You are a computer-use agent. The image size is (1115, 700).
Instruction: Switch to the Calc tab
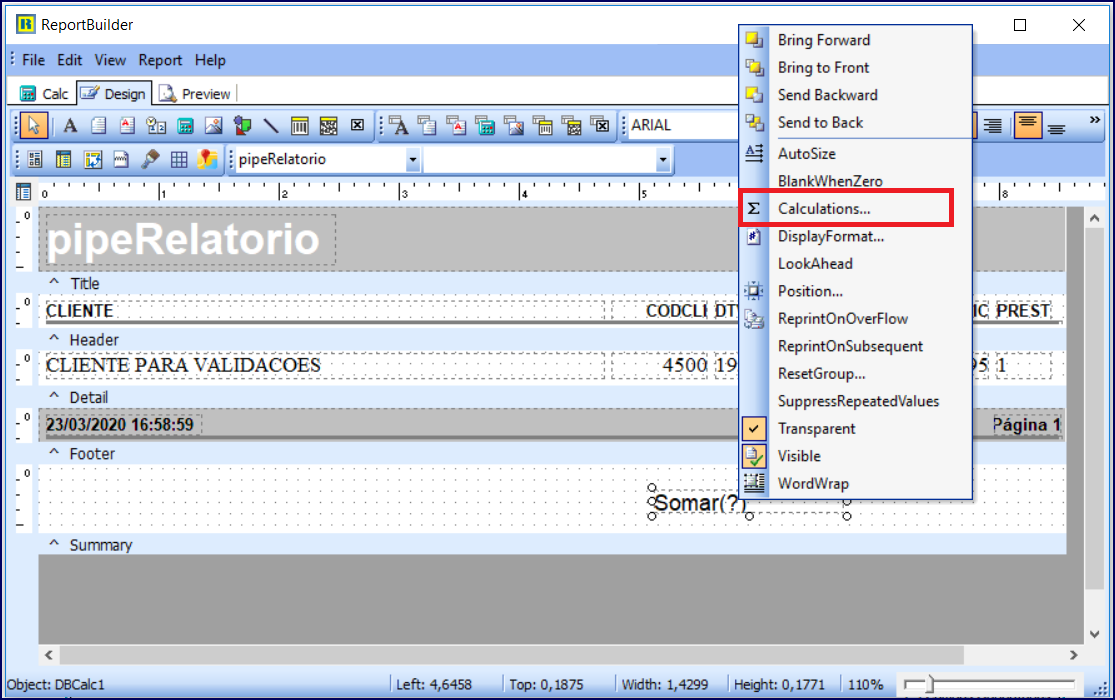(x=44, y=94)
